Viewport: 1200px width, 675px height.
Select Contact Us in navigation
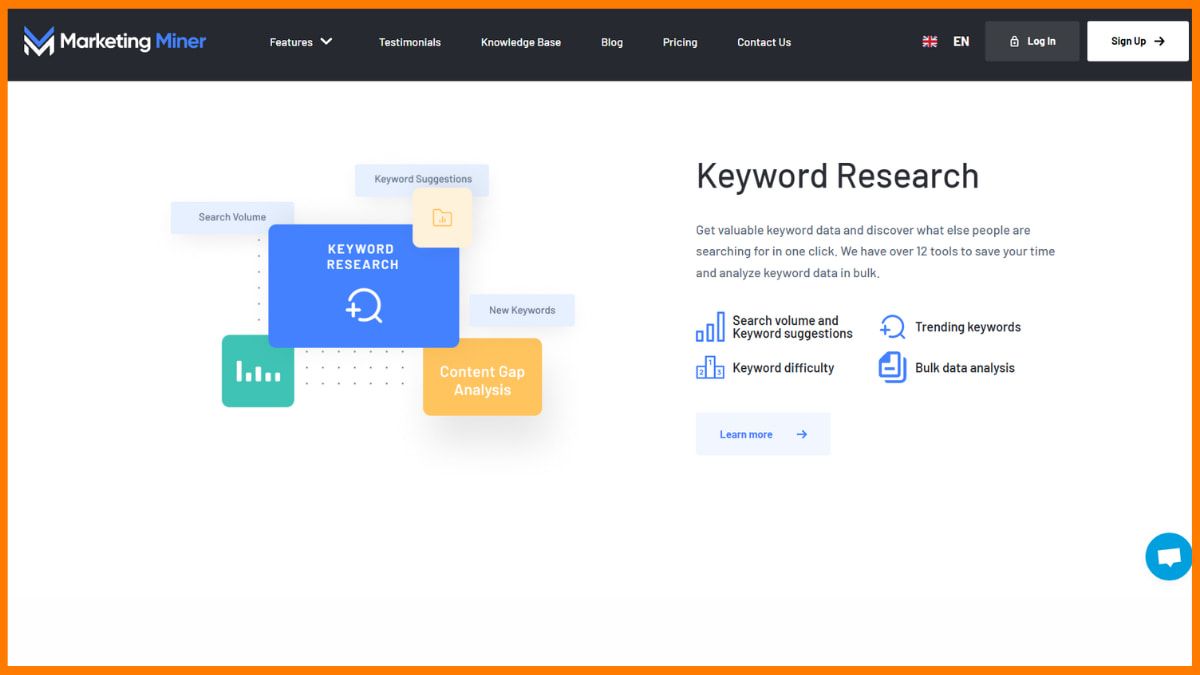click(764, 42)
